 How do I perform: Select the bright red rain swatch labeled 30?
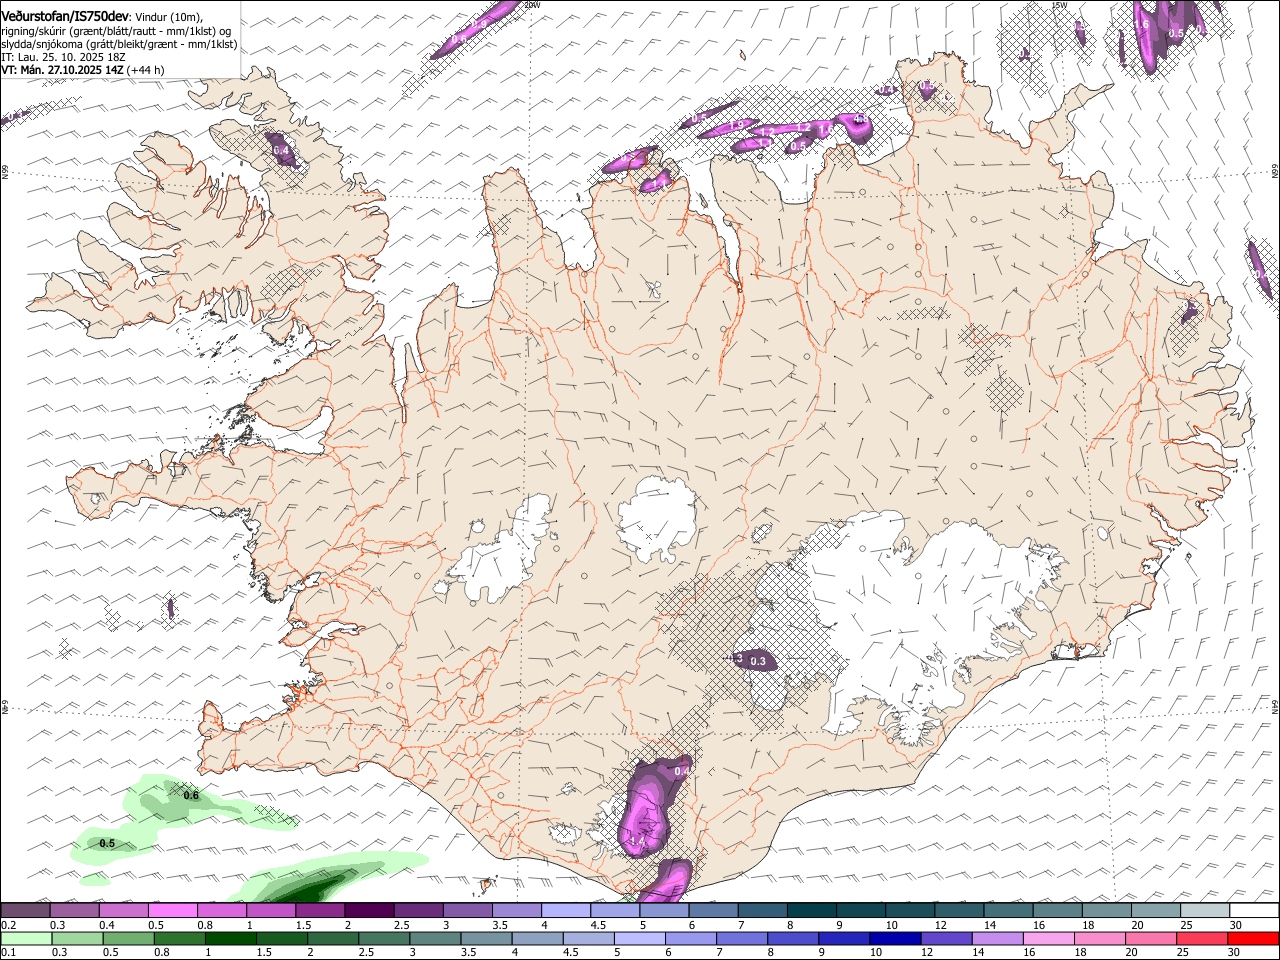pos(1254,938)
